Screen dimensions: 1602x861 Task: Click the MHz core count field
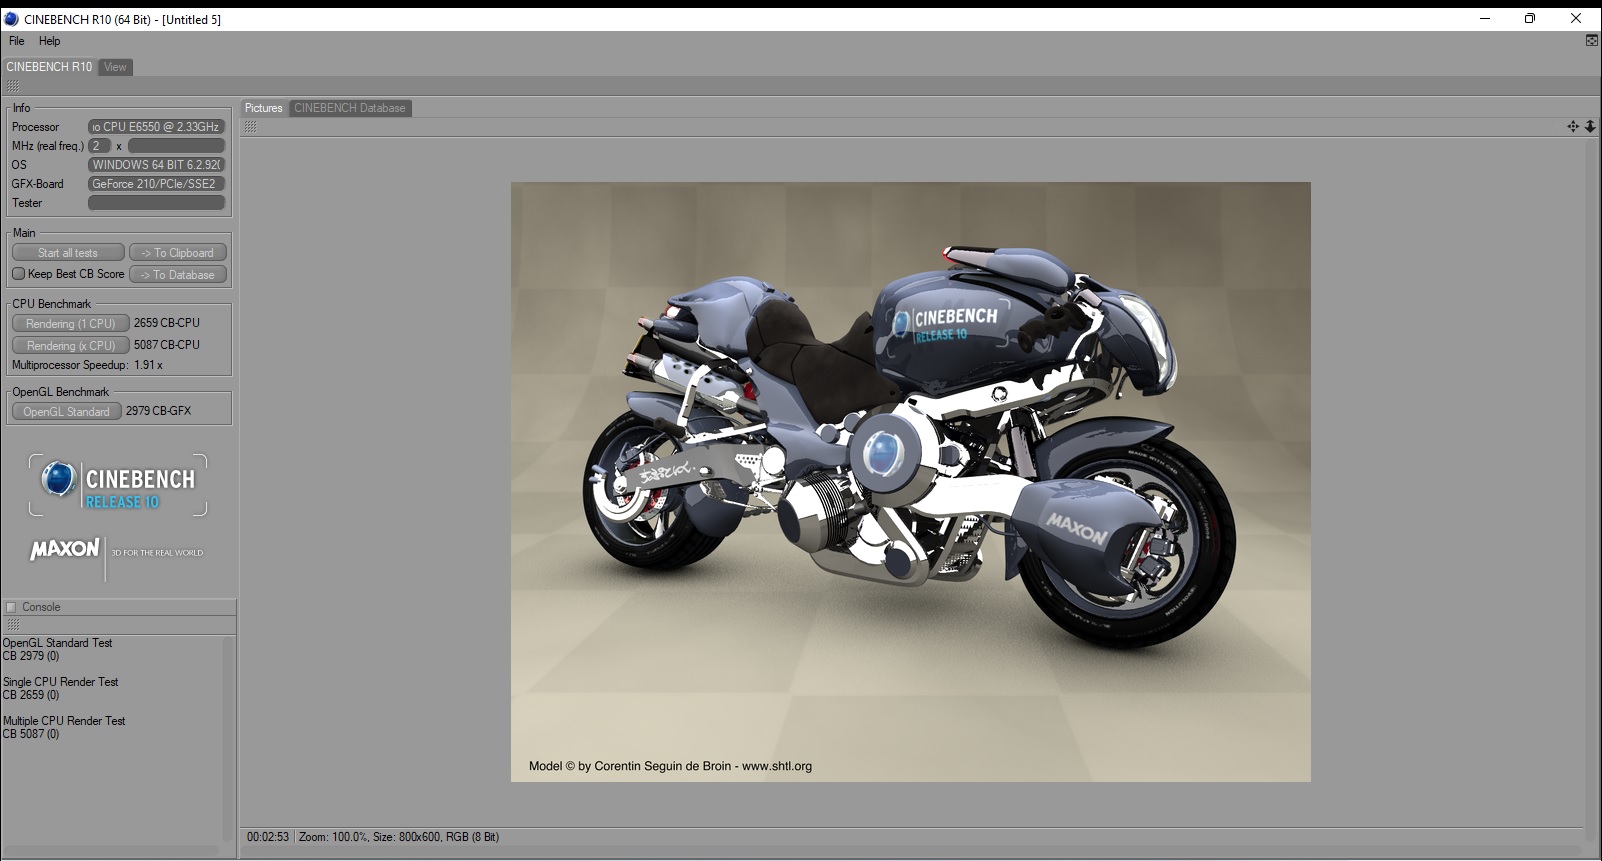coord(100,146)
